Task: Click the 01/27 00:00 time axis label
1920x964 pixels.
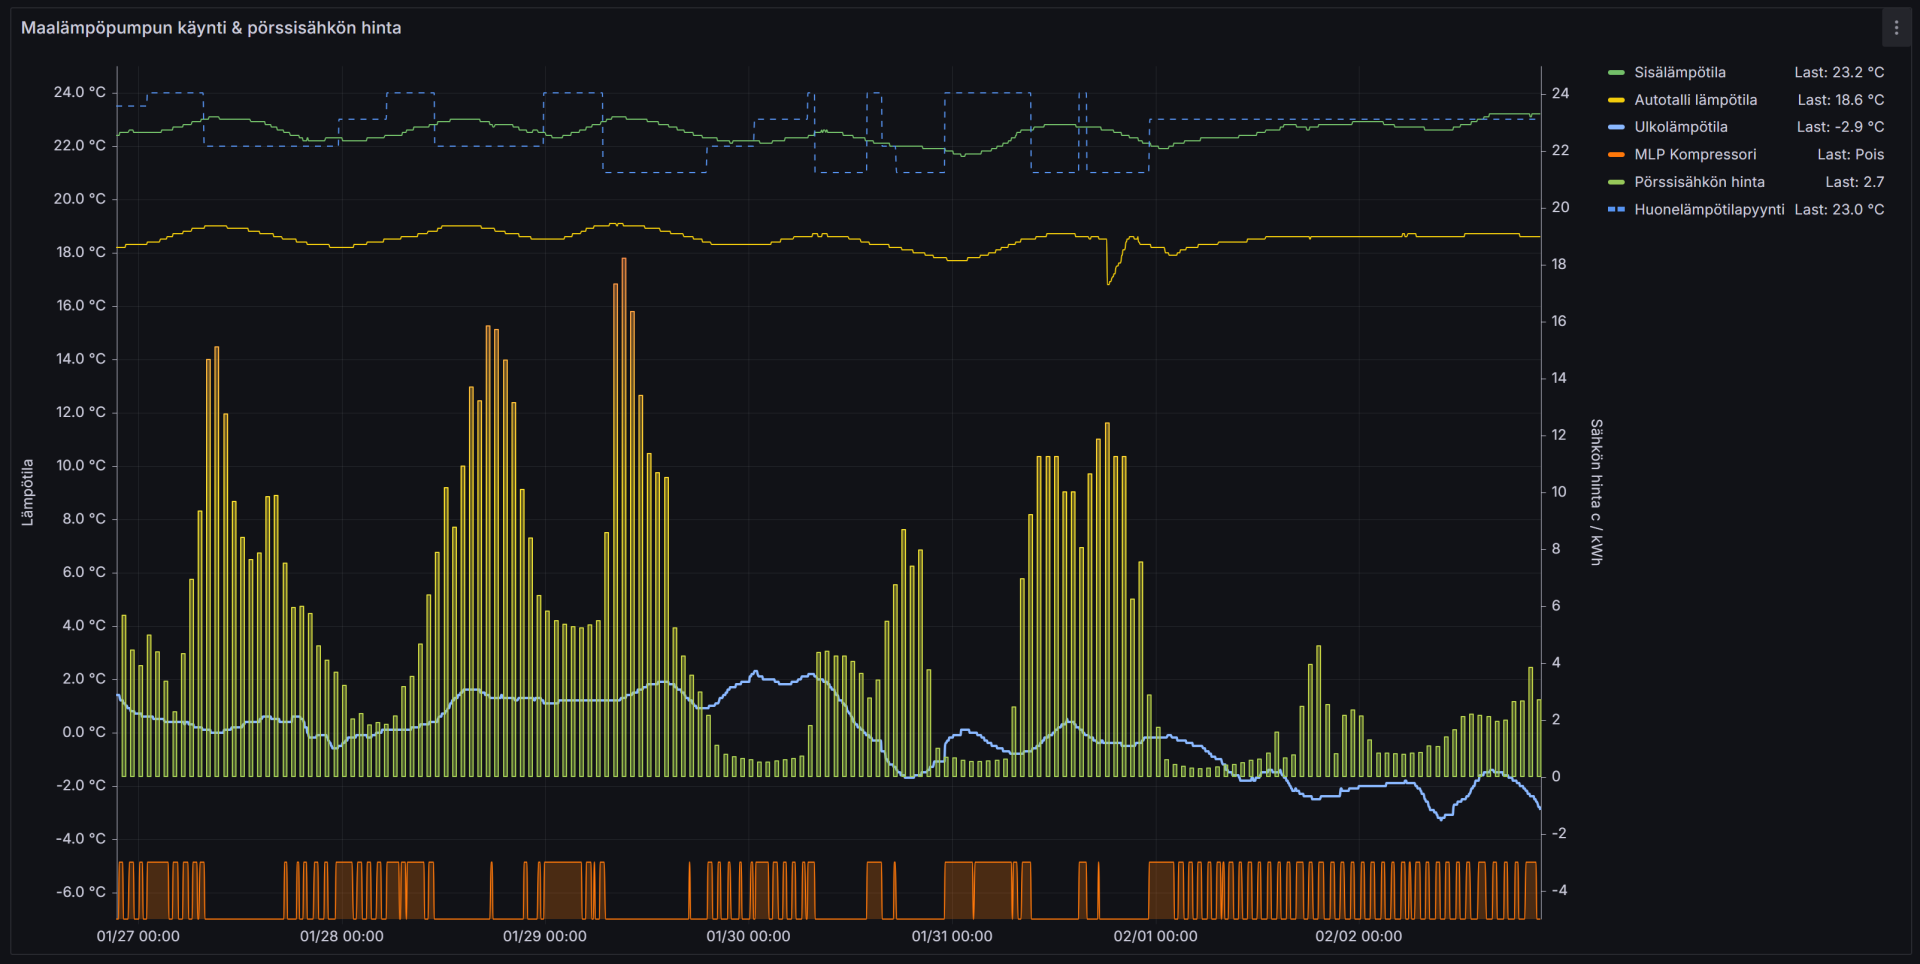Action: (138, 937)
